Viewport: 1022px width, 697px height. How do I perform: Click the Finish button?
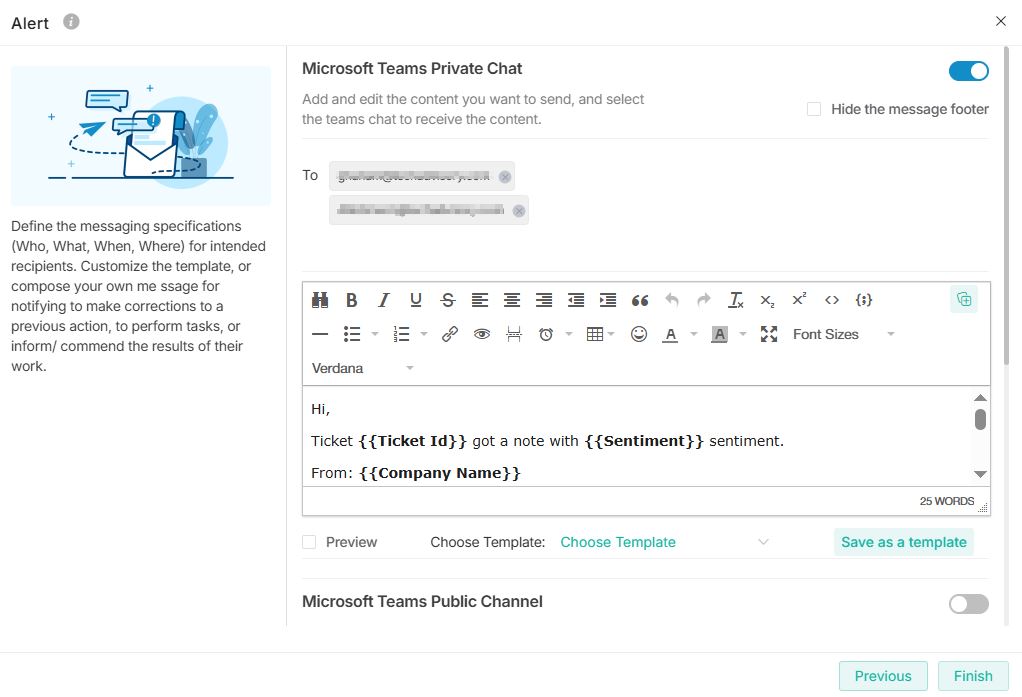(x=972, y=676)
